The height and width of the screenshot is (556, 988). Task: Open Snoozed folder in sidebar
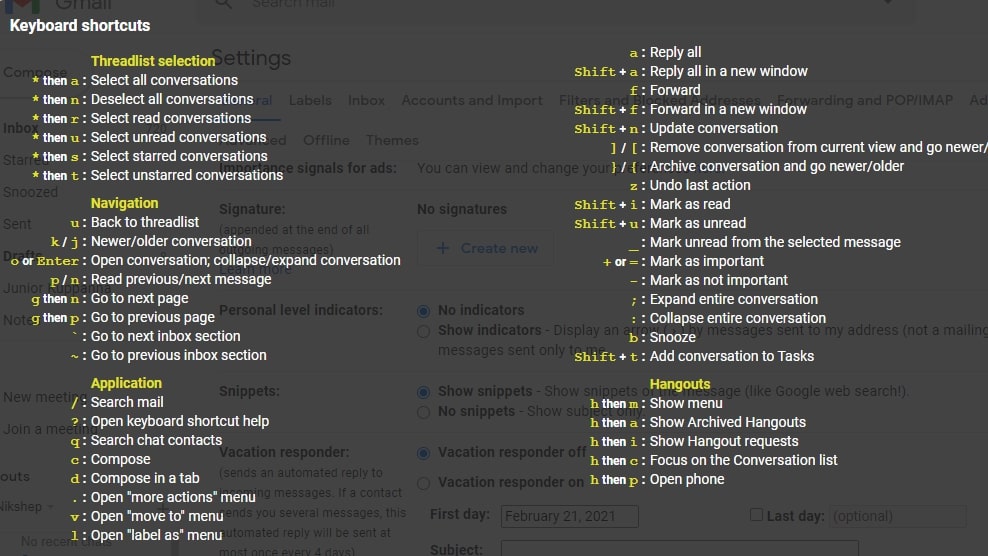30,192
